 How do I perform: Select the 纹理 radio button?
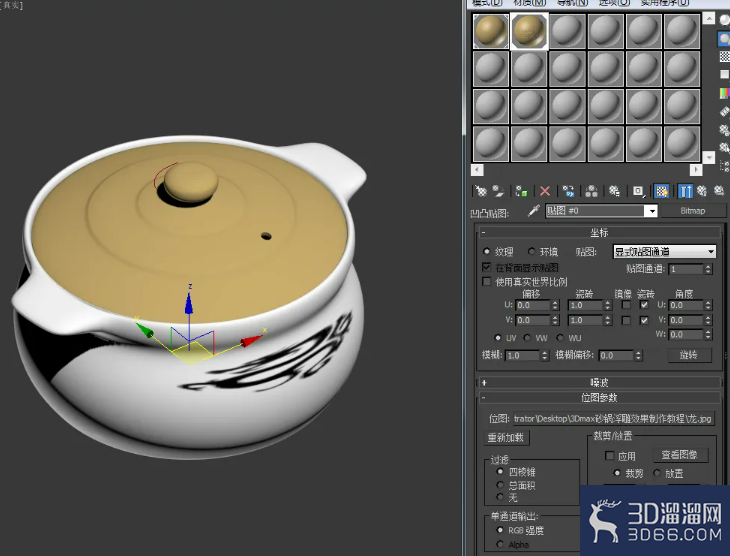coord(487,251)
